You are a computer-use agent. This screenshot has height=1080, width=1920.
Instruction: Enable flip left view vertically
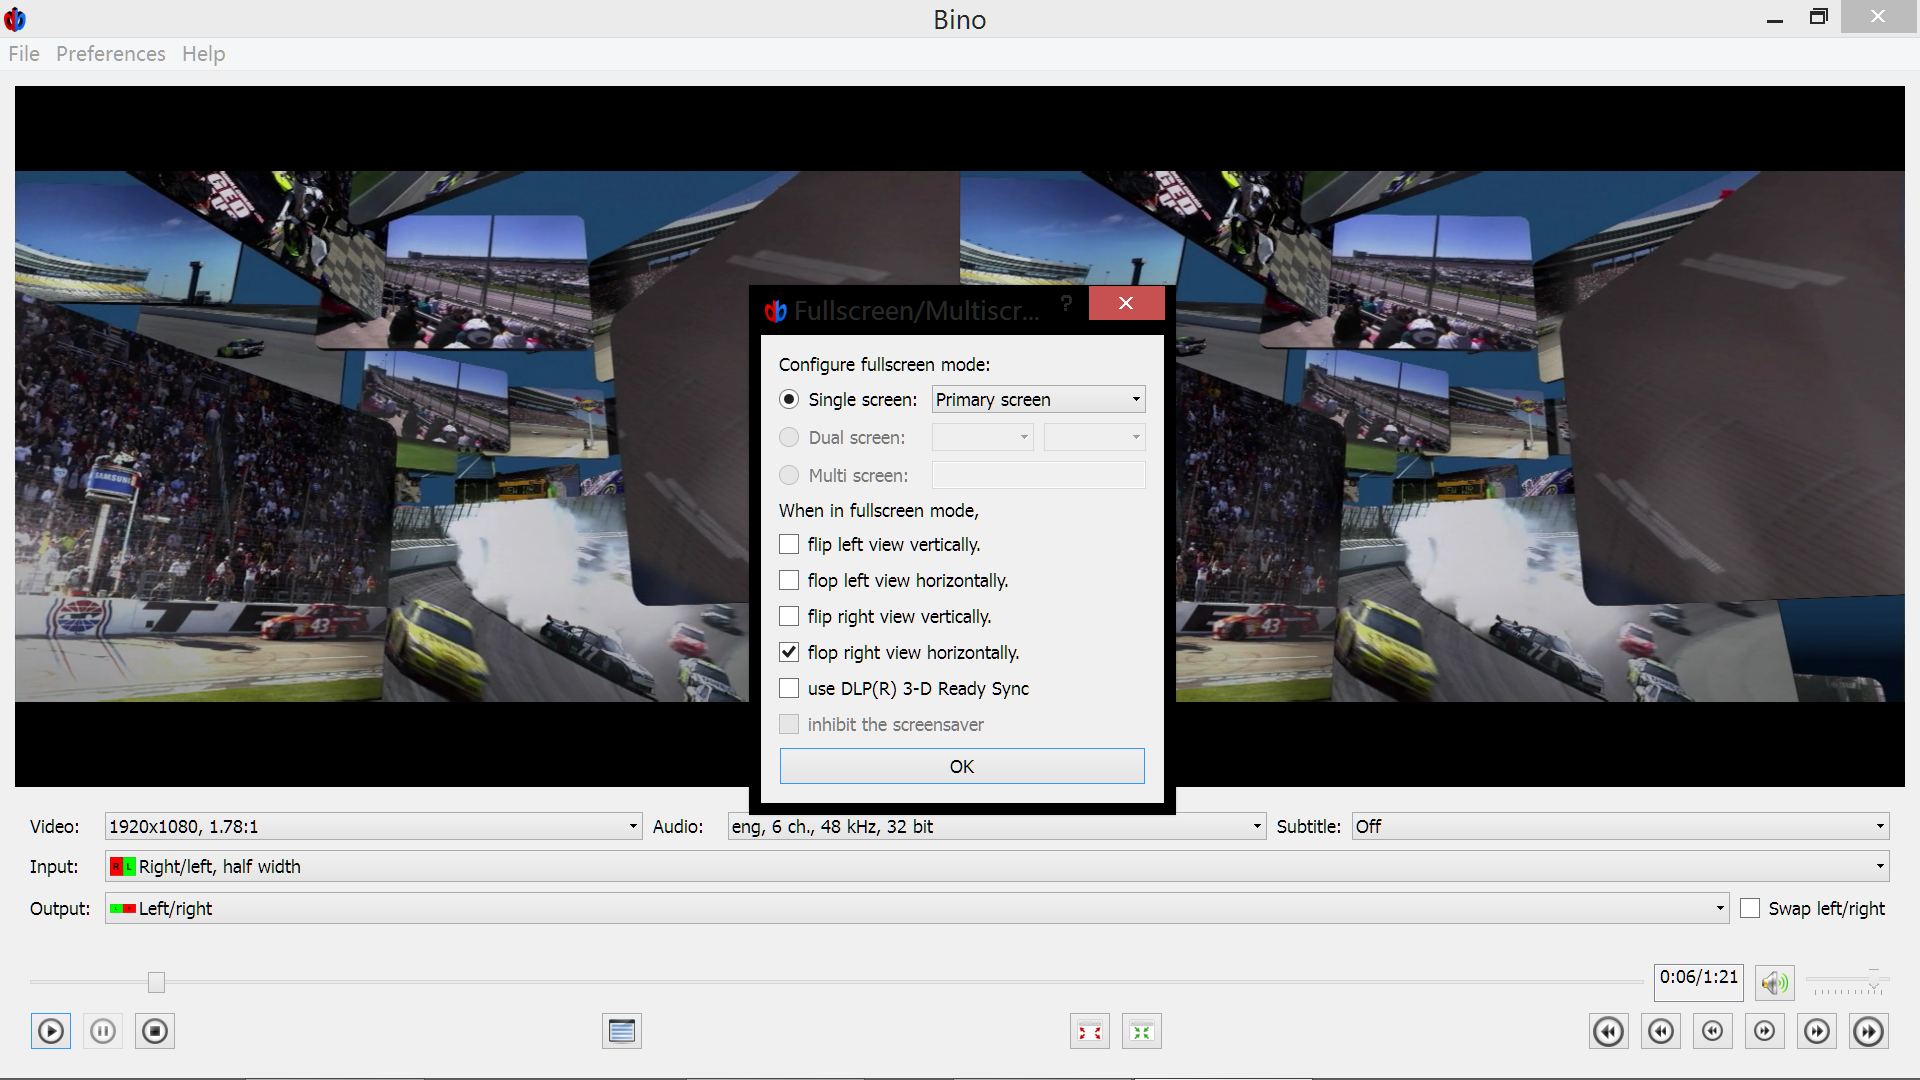789,544
